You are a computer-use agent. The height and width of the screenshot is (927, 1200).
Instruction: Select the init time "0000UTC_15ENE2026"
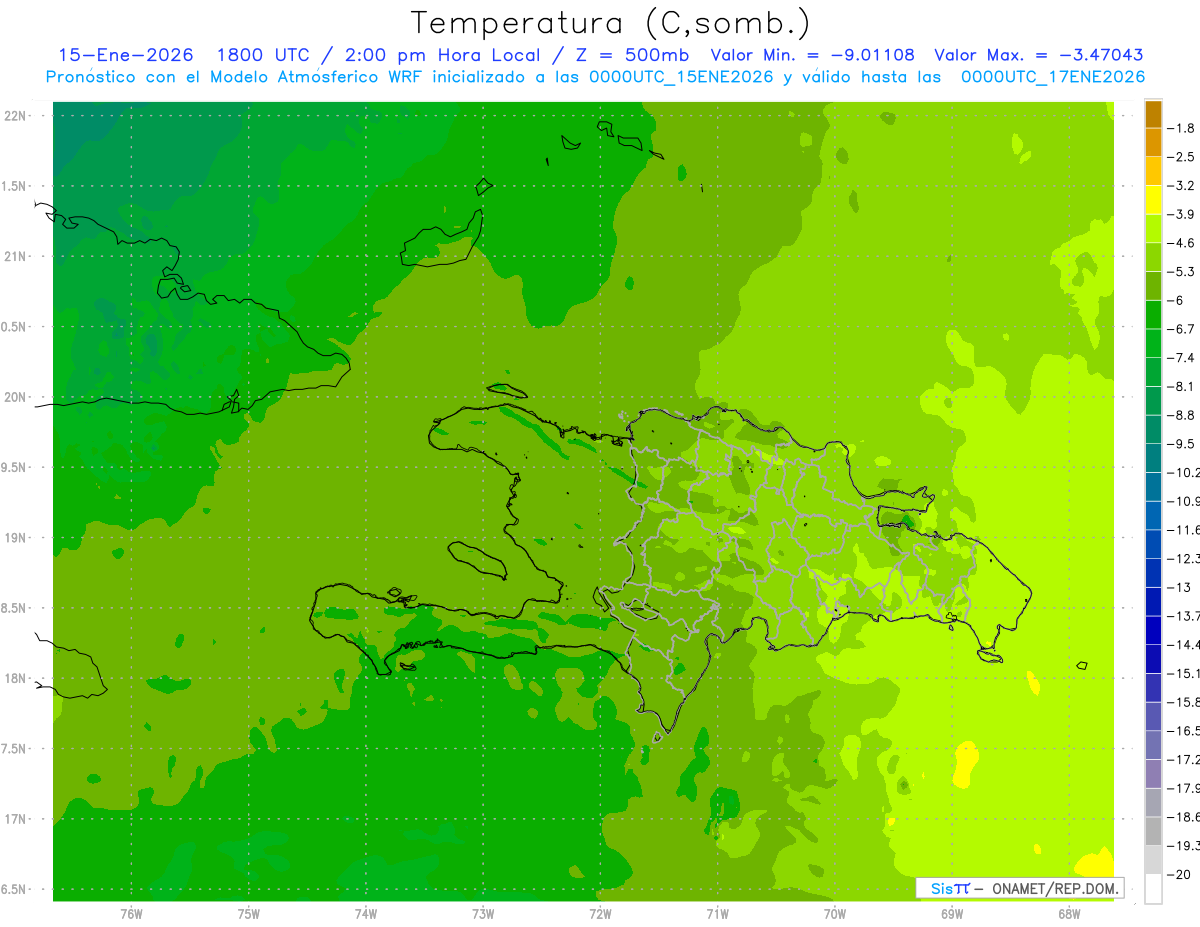point(681,77)
